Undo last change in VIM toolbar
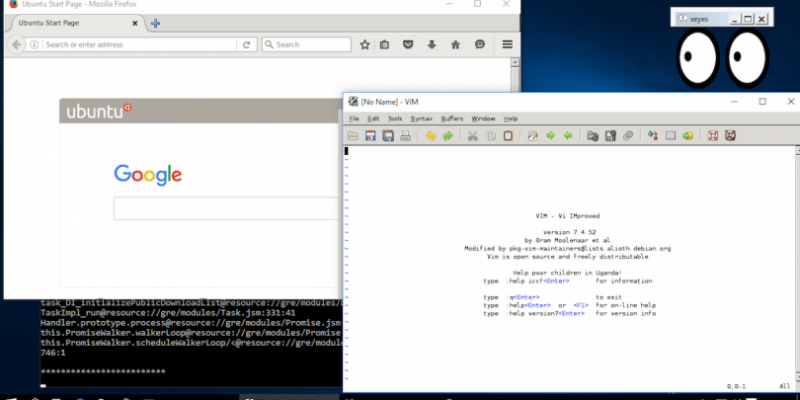 pyautogui.click(x=431, y=136)
